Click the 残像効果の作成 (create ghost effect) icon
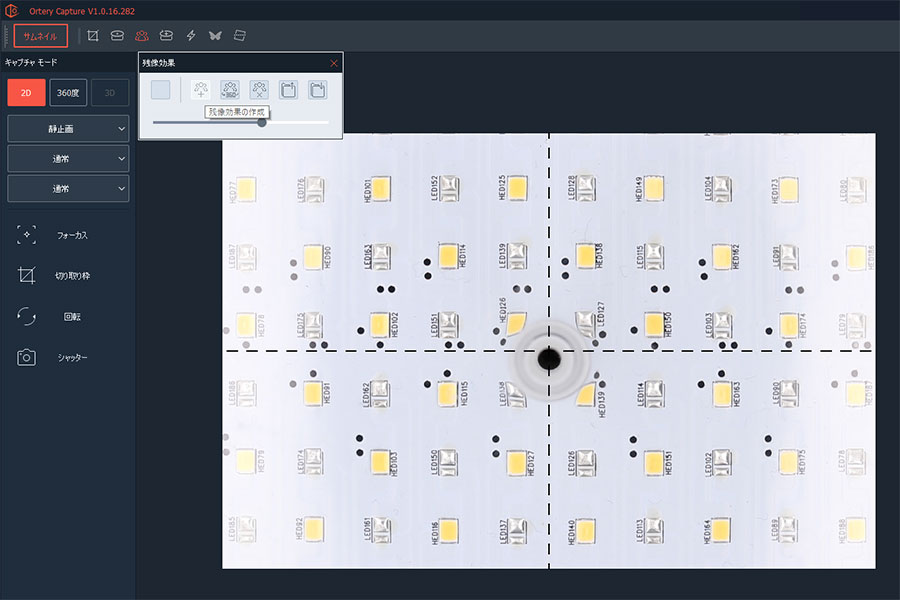Image resolution: width=900 pixels, height=600 pixels. [x=201, y=90]
